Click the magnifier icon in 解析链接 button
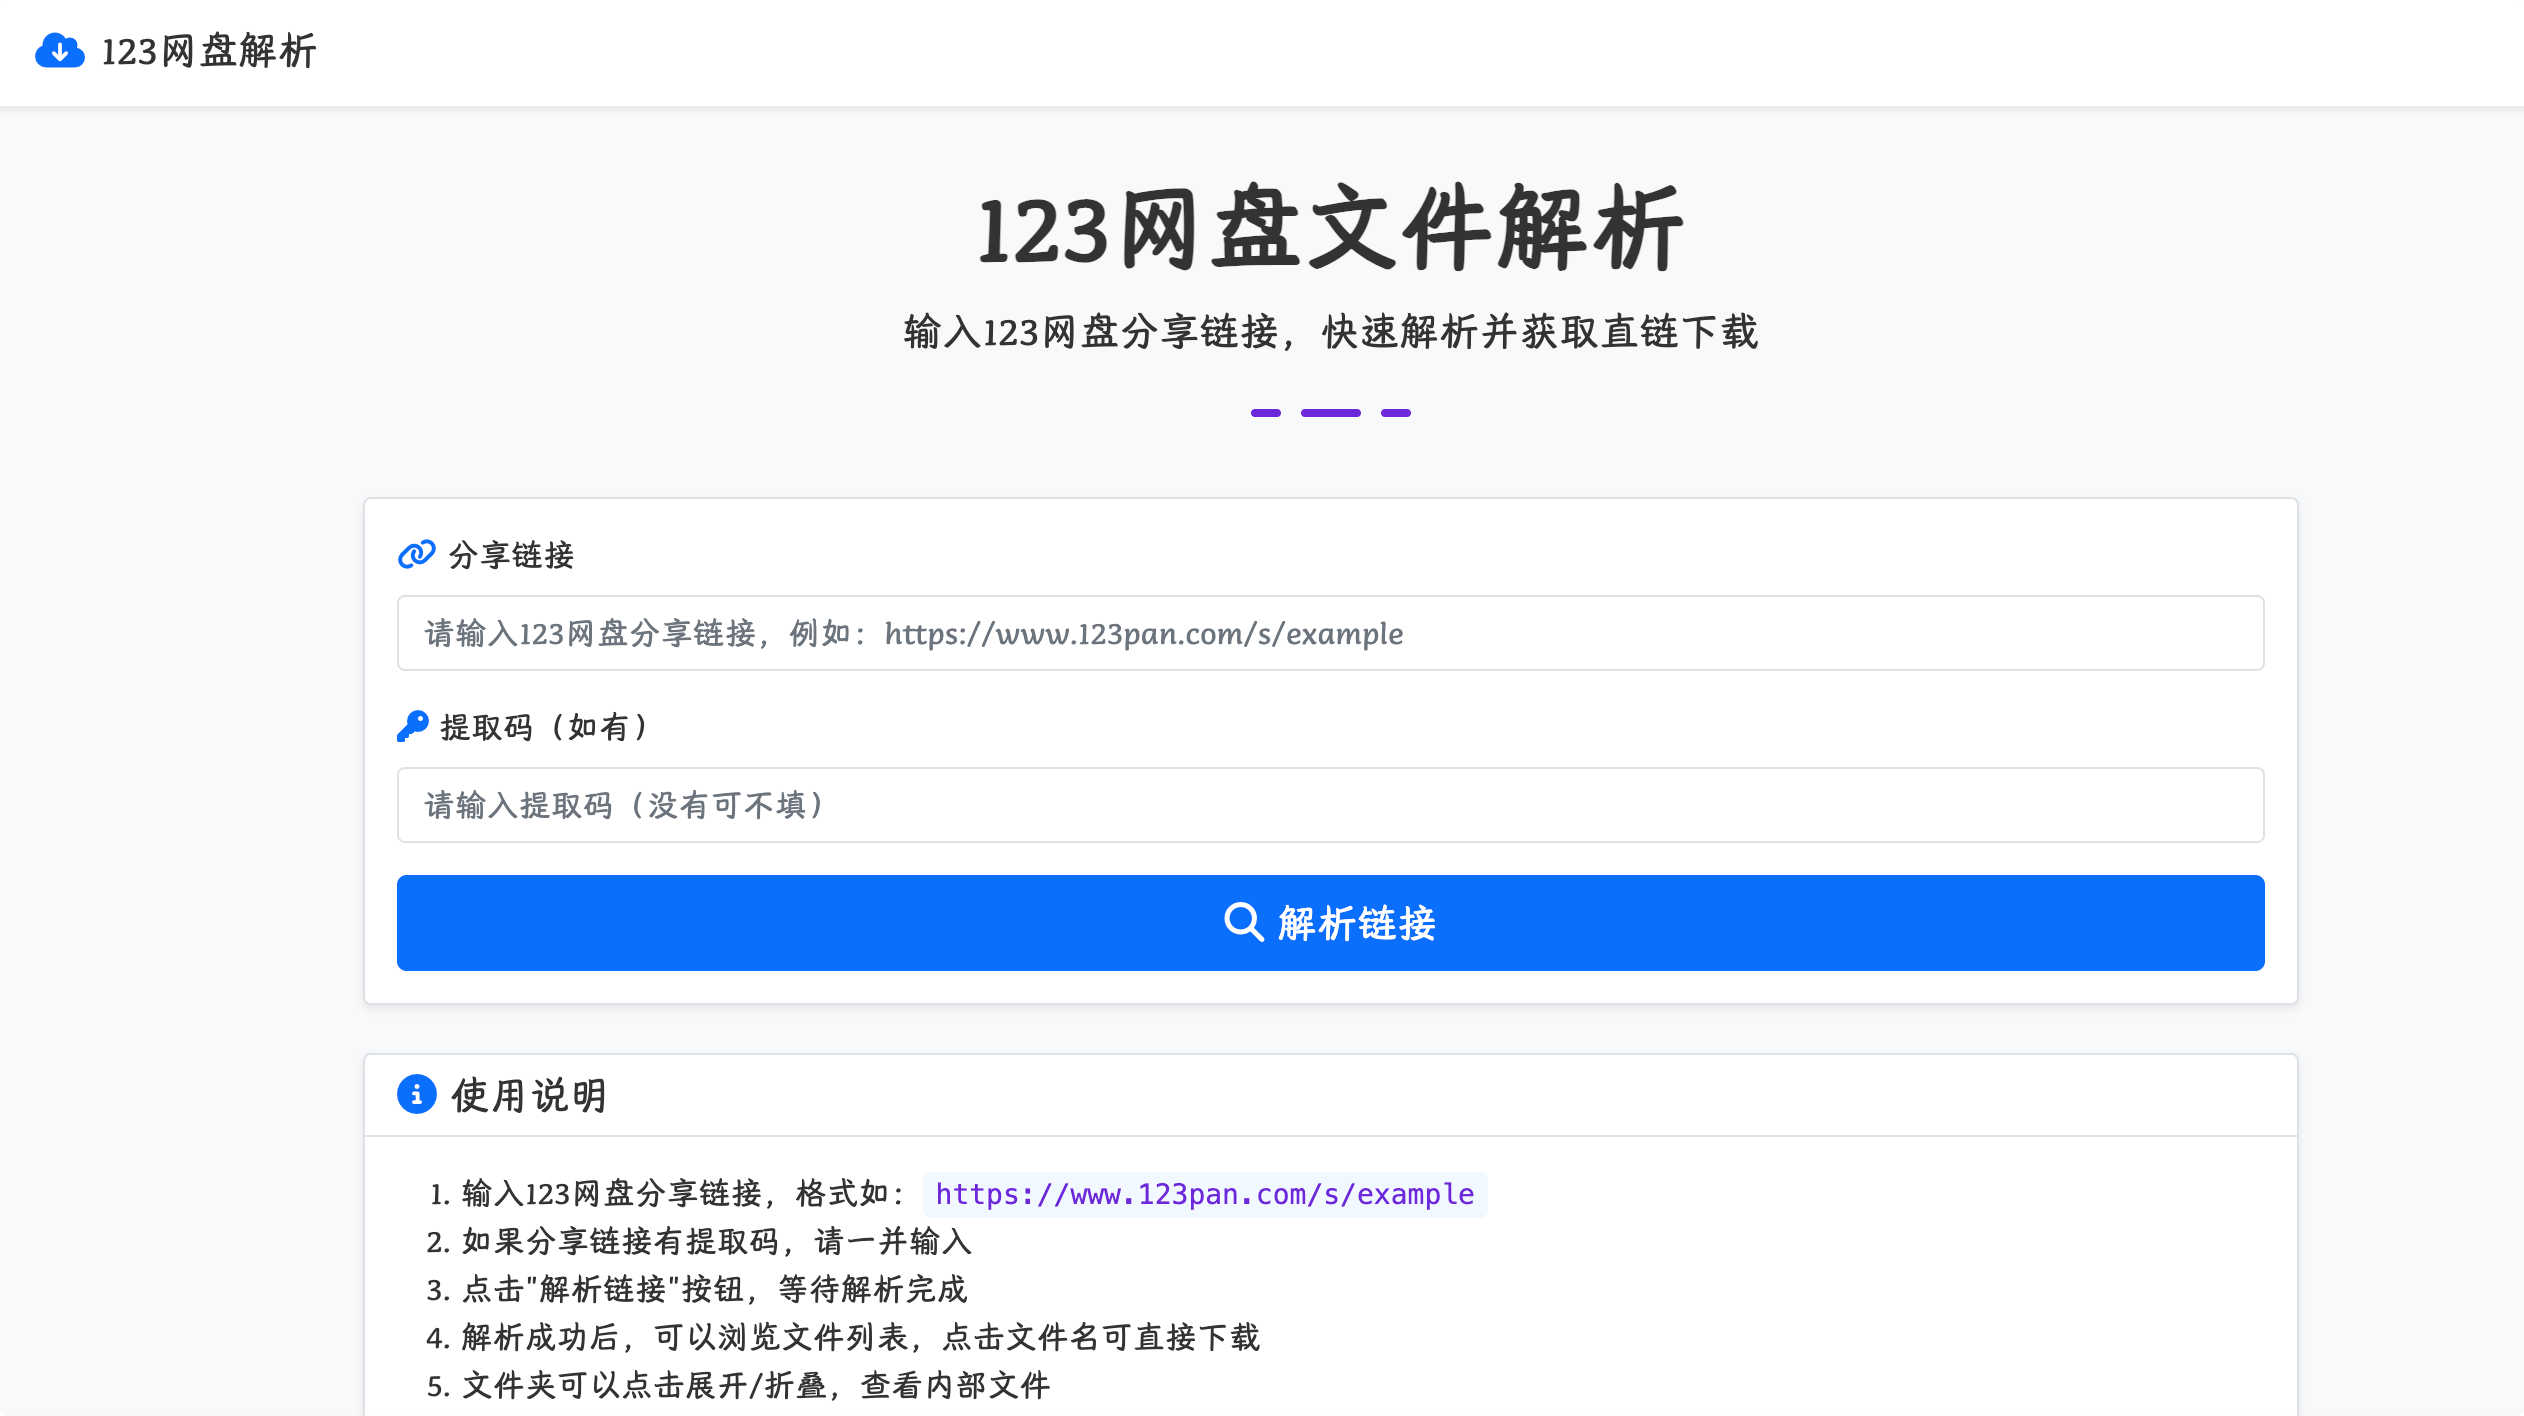2524x1416 pixels. [x=1243, y=922]
